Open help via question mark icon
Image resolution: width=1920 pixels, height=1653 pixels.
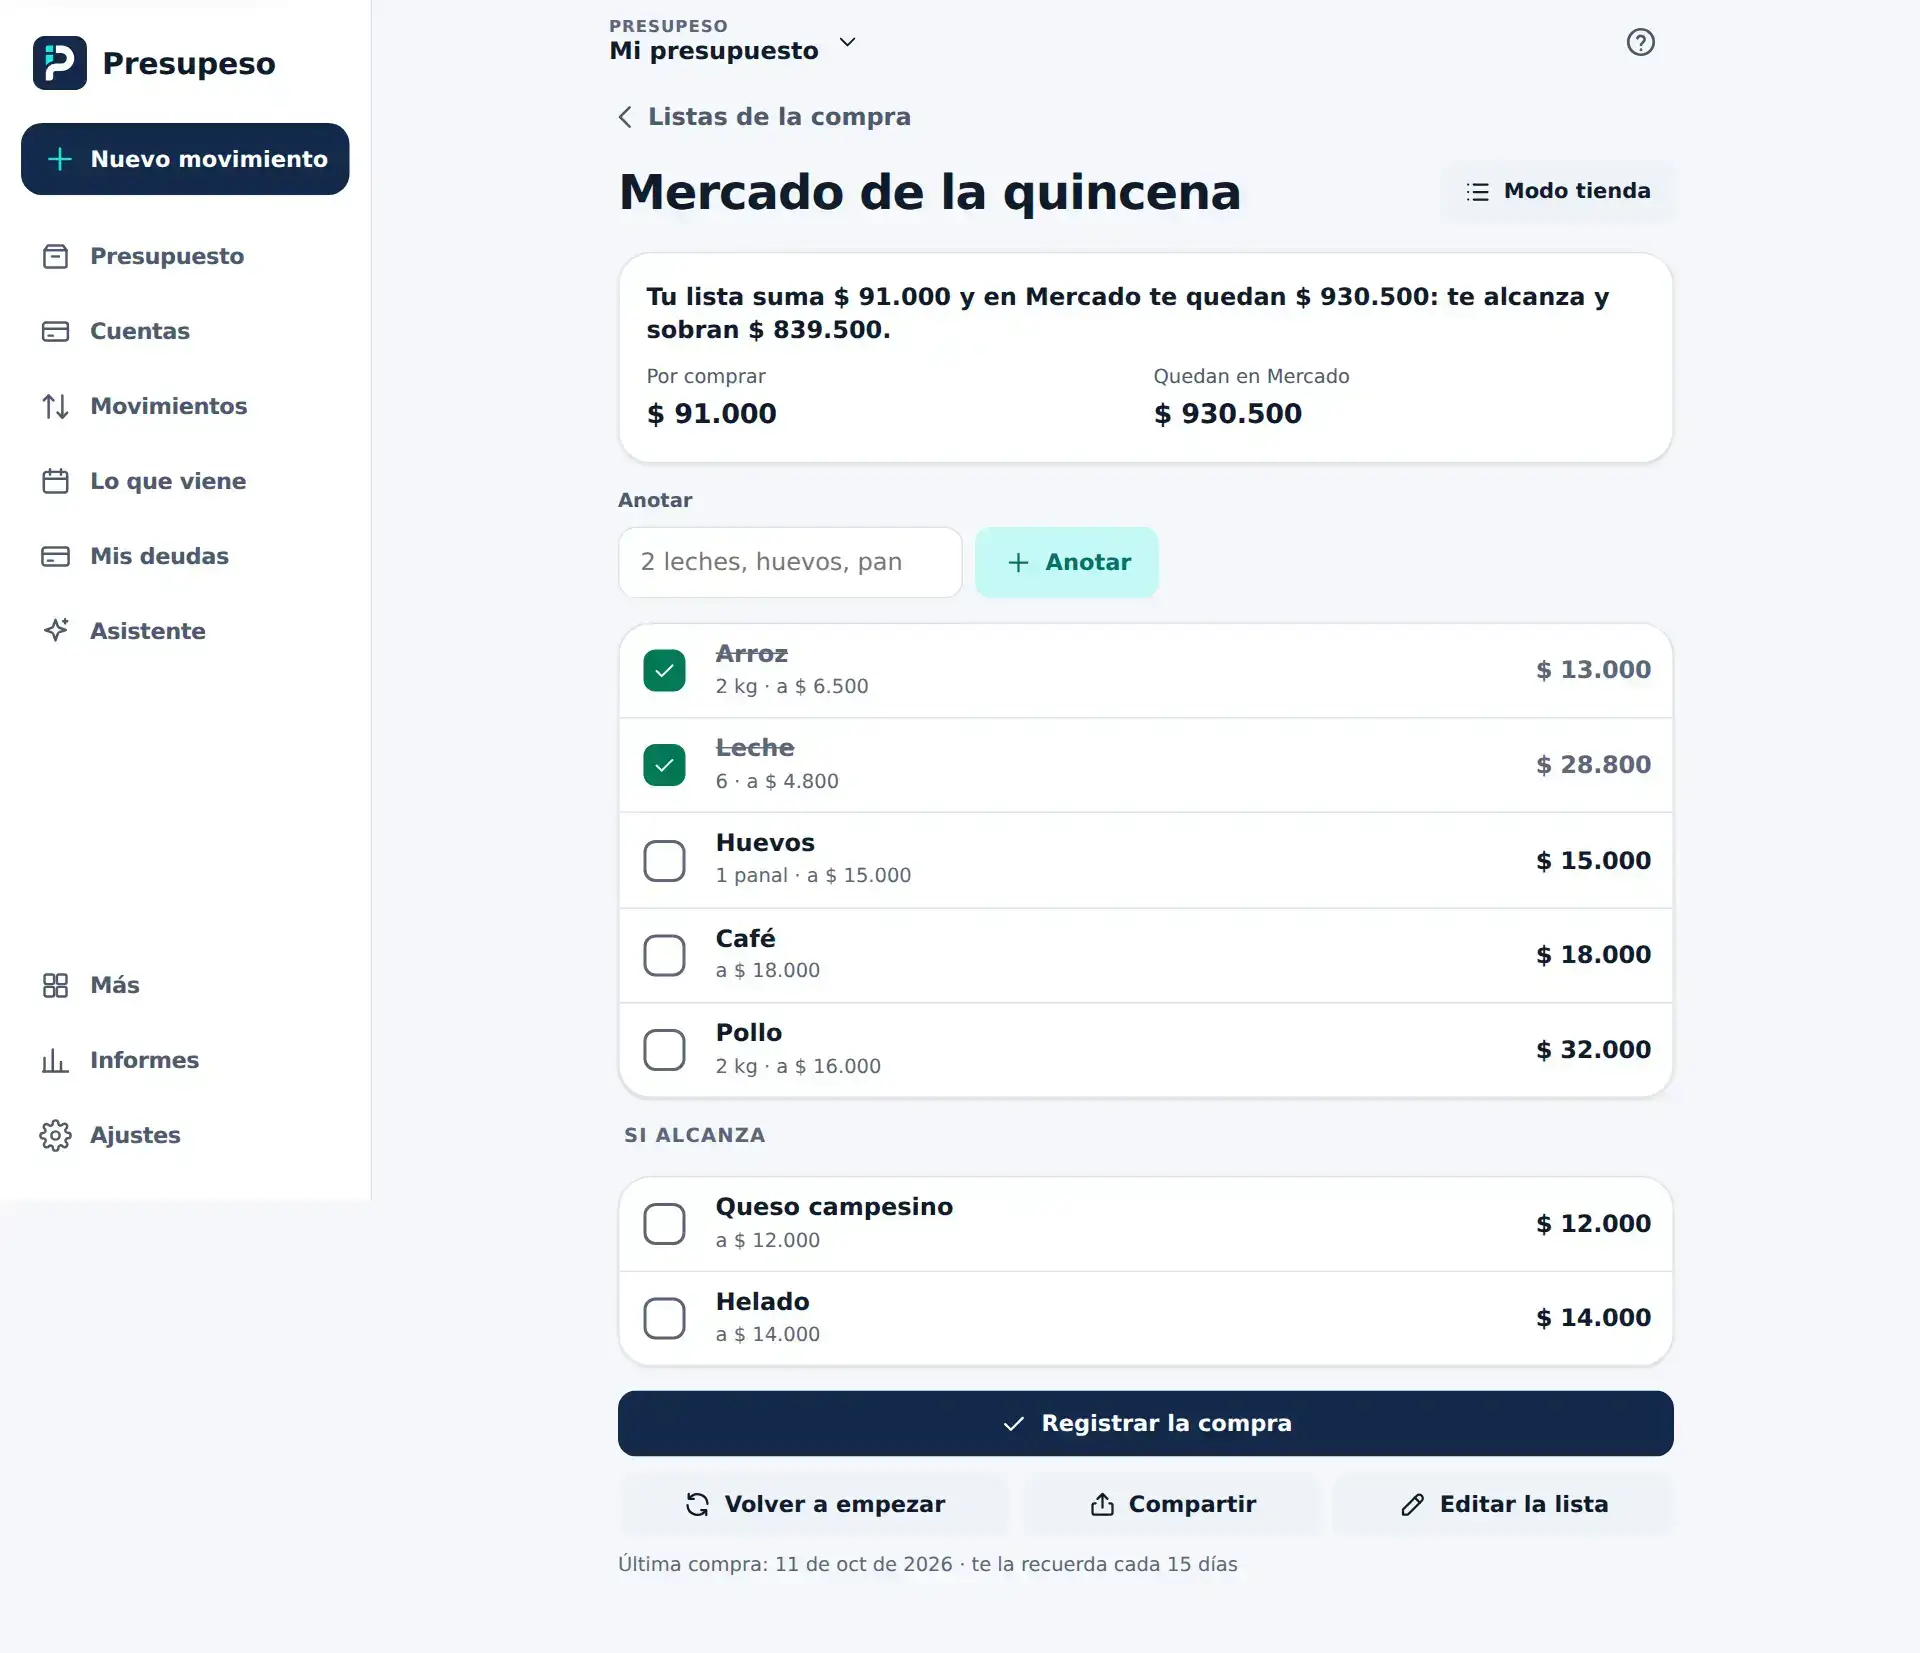tap(1640, 42)
